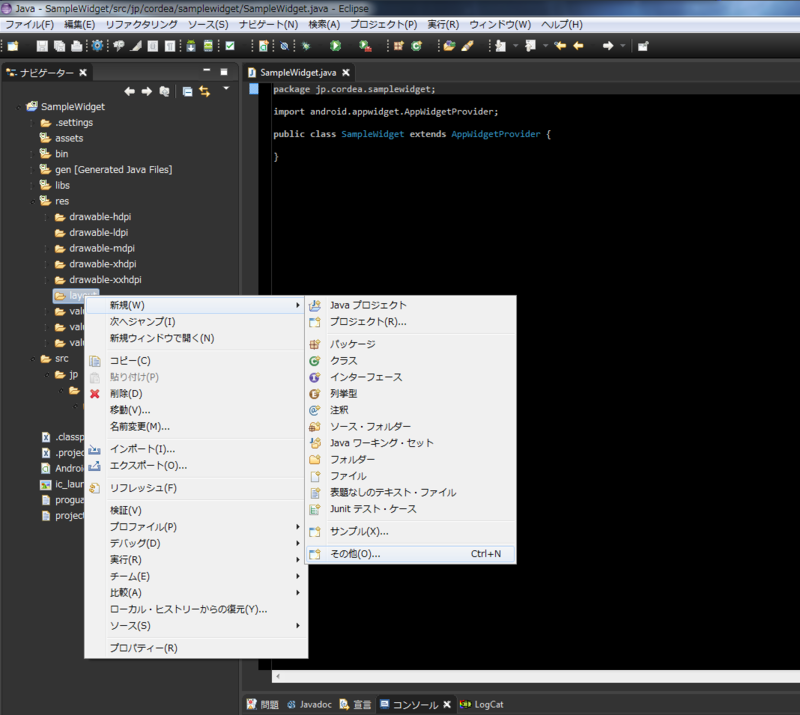
Task: Open the ファイル(F) menu
Action: 30,24
